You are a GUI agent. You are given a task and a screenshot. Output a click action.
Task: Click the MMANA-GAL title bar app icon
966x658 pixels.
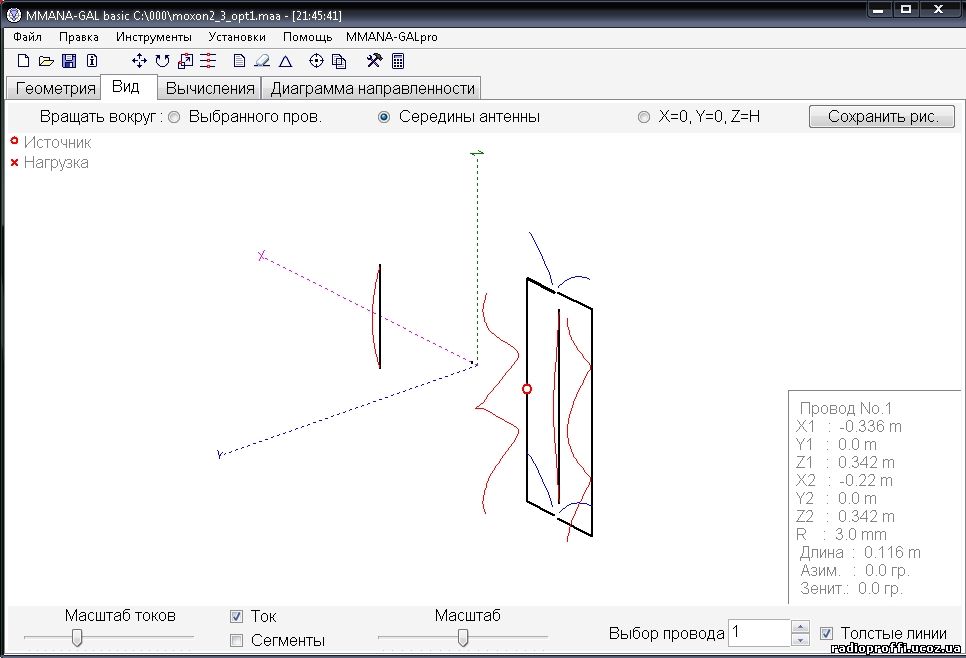pos(14,15)
